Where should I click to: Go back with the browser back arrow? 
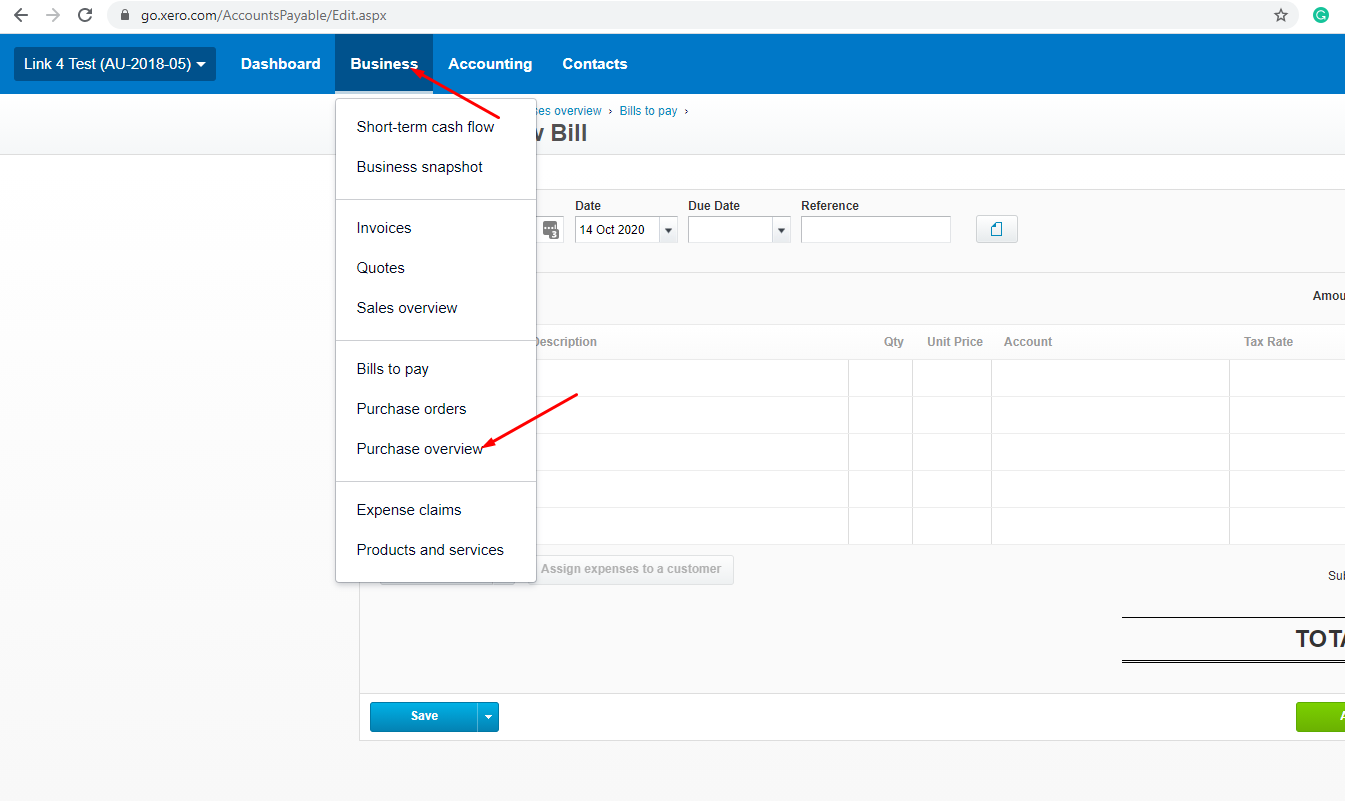click(x=21, y=15)
